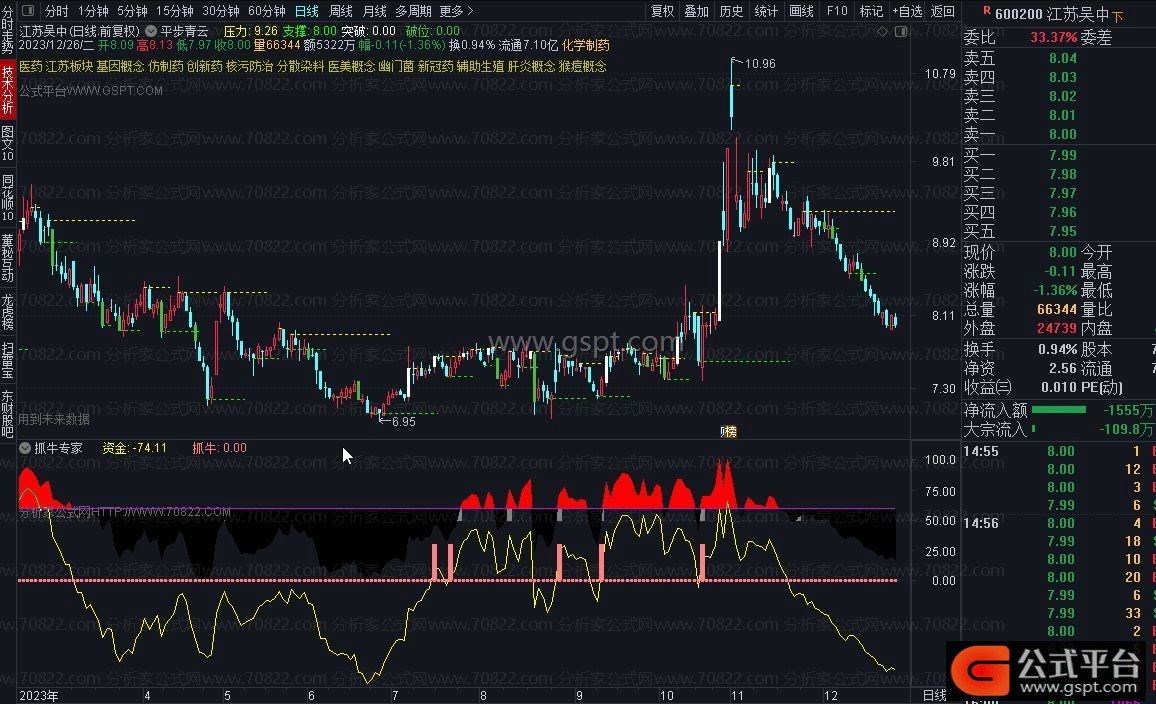Open the 历史 history button

[731, 11]
